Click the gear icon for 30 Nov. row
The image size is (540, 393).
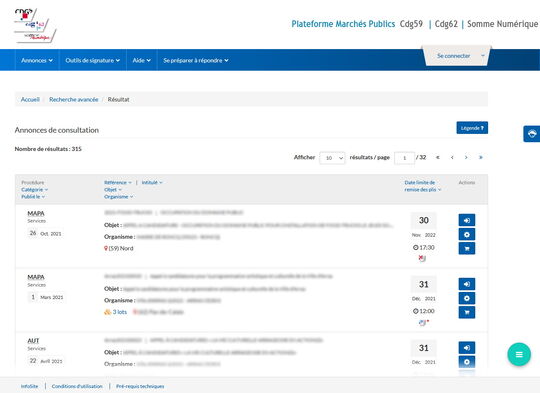467,234
